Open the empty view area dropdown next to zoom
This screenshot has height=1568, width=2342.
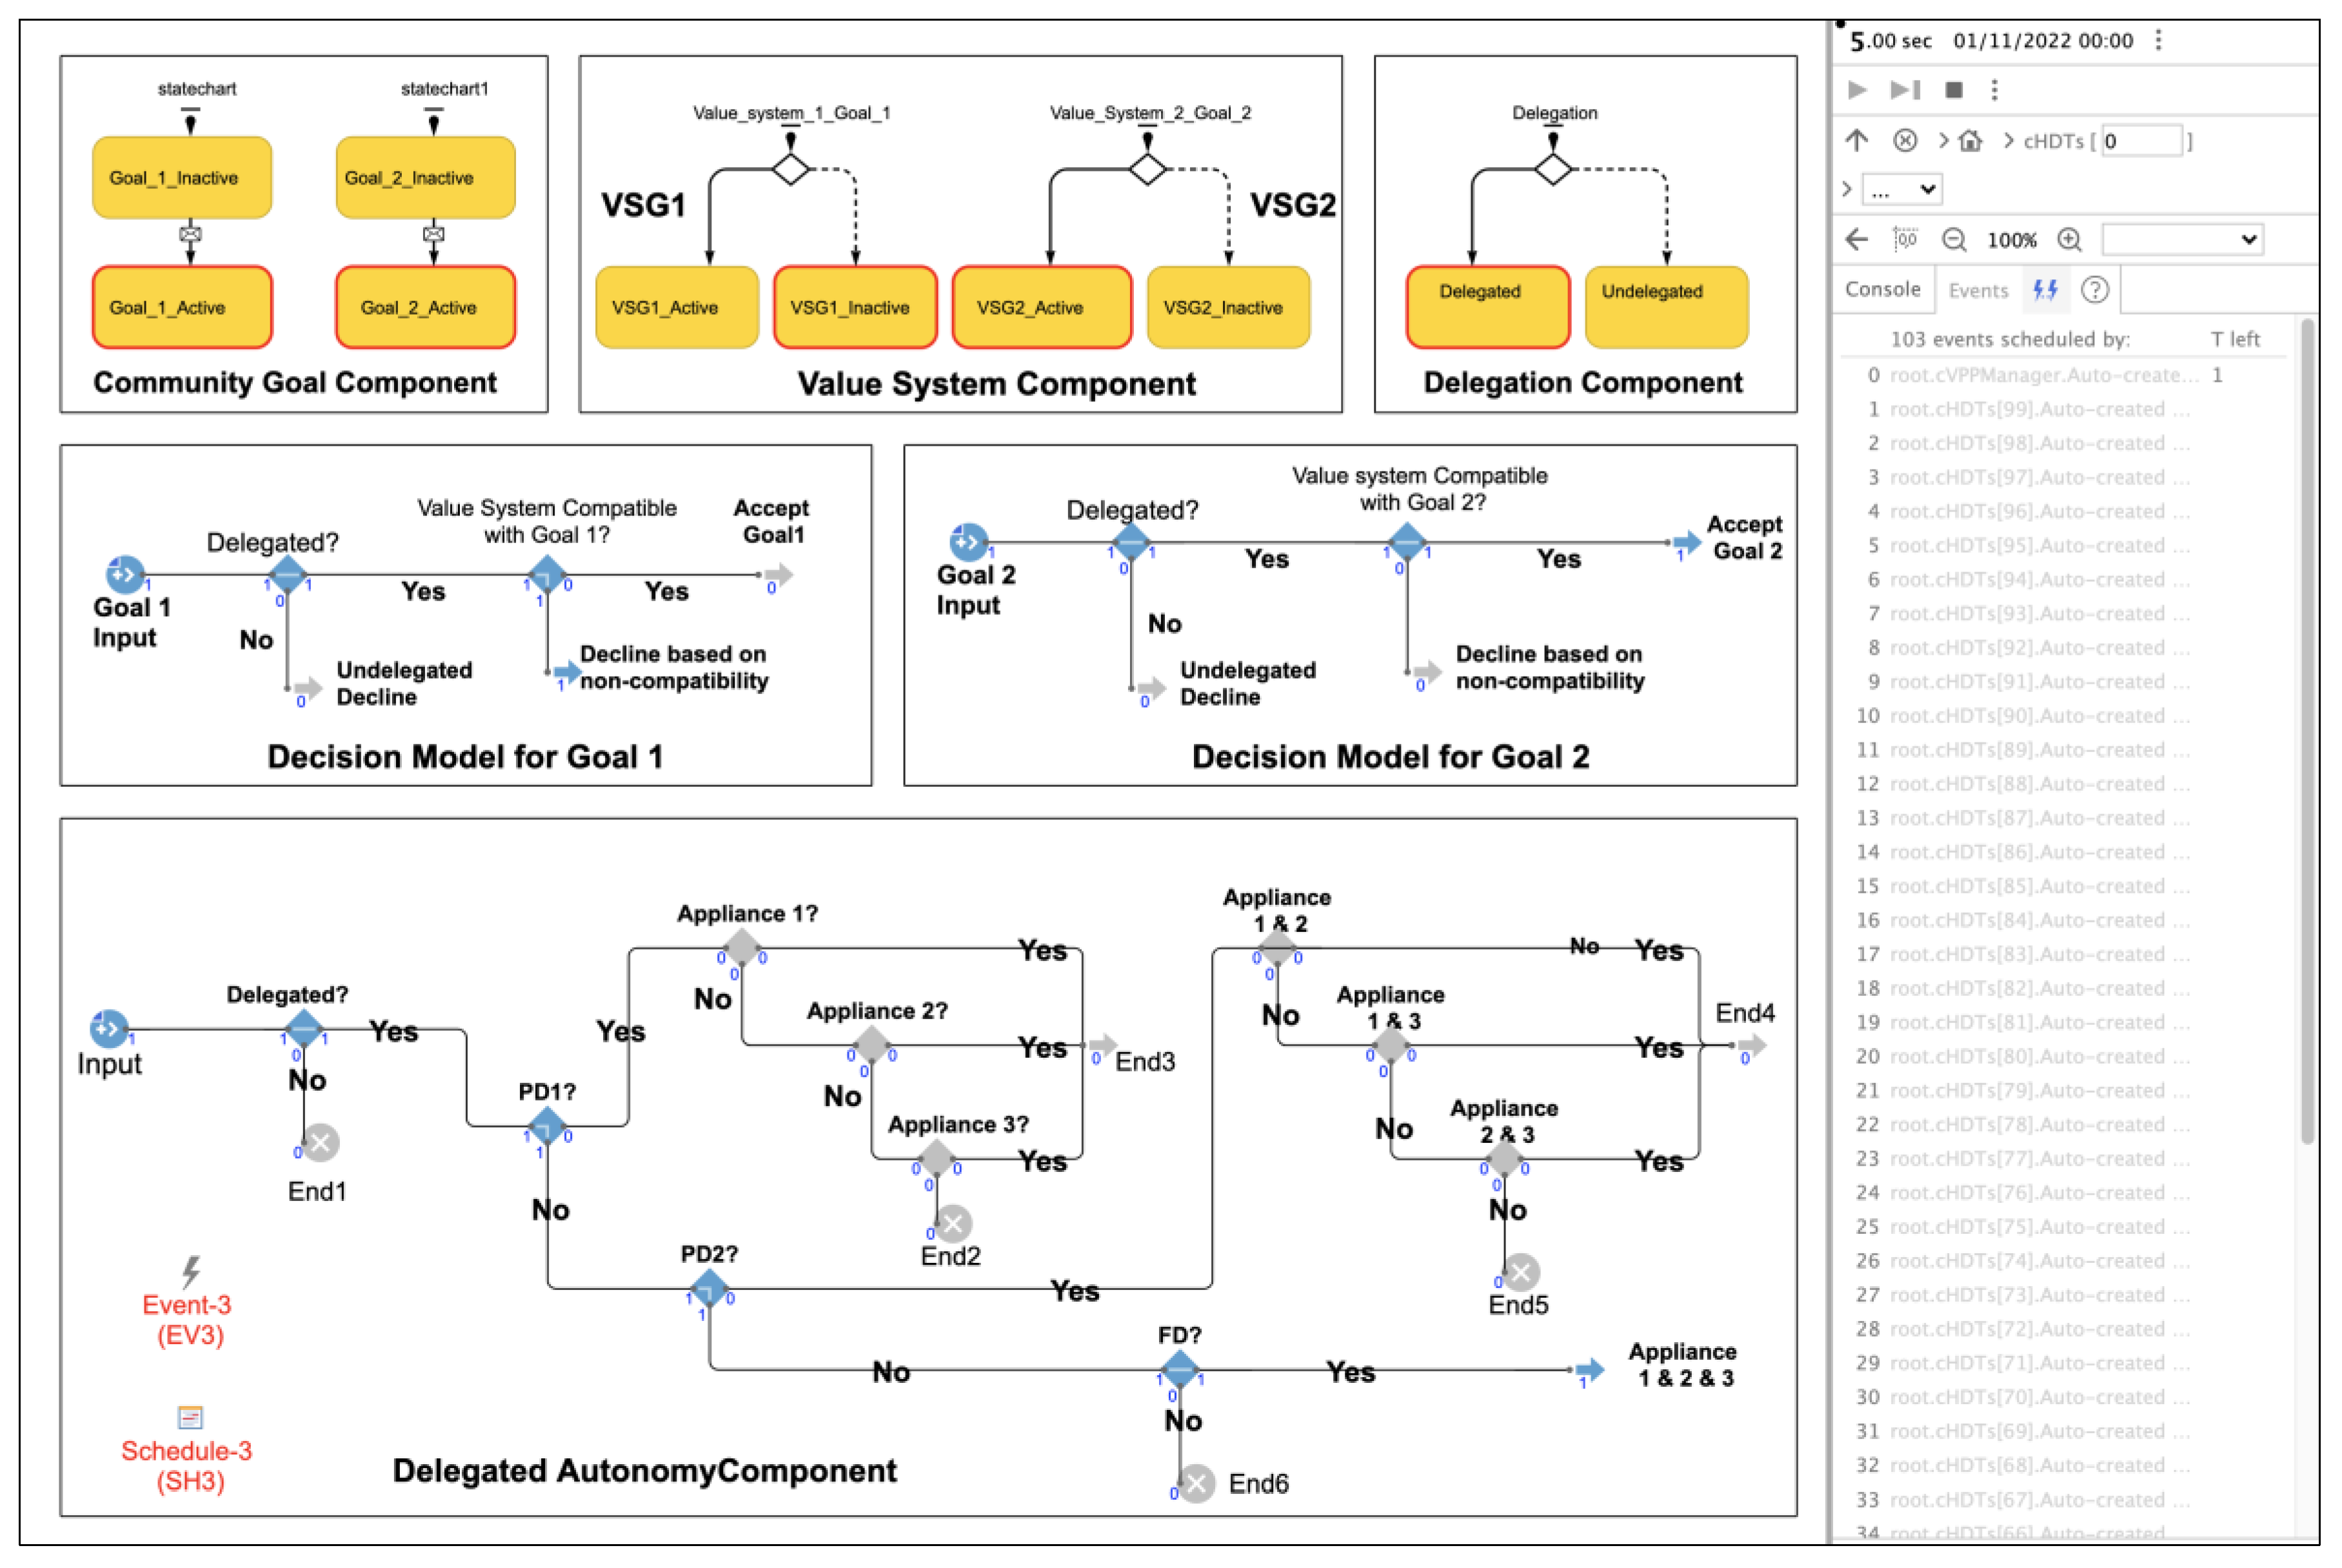tap(2182, 240)
